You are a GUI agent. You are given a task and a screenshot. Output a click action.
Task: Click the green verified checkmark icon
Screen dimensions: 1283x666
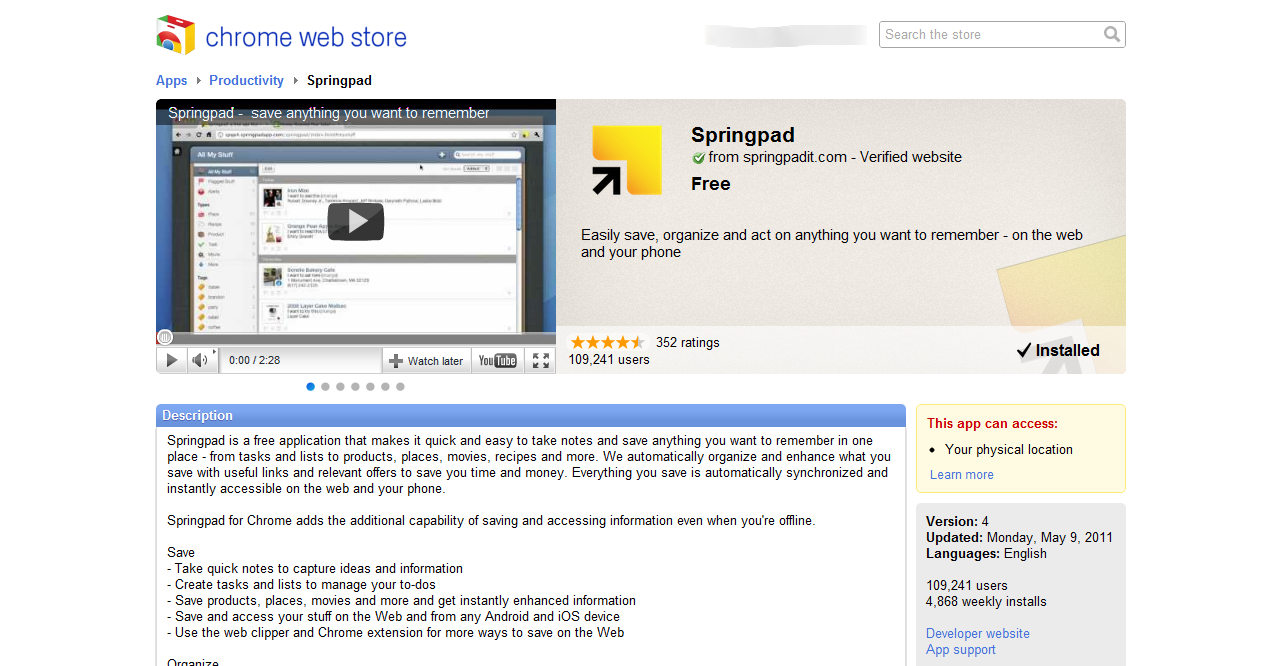pyautogui.click(x=699, y=158)
